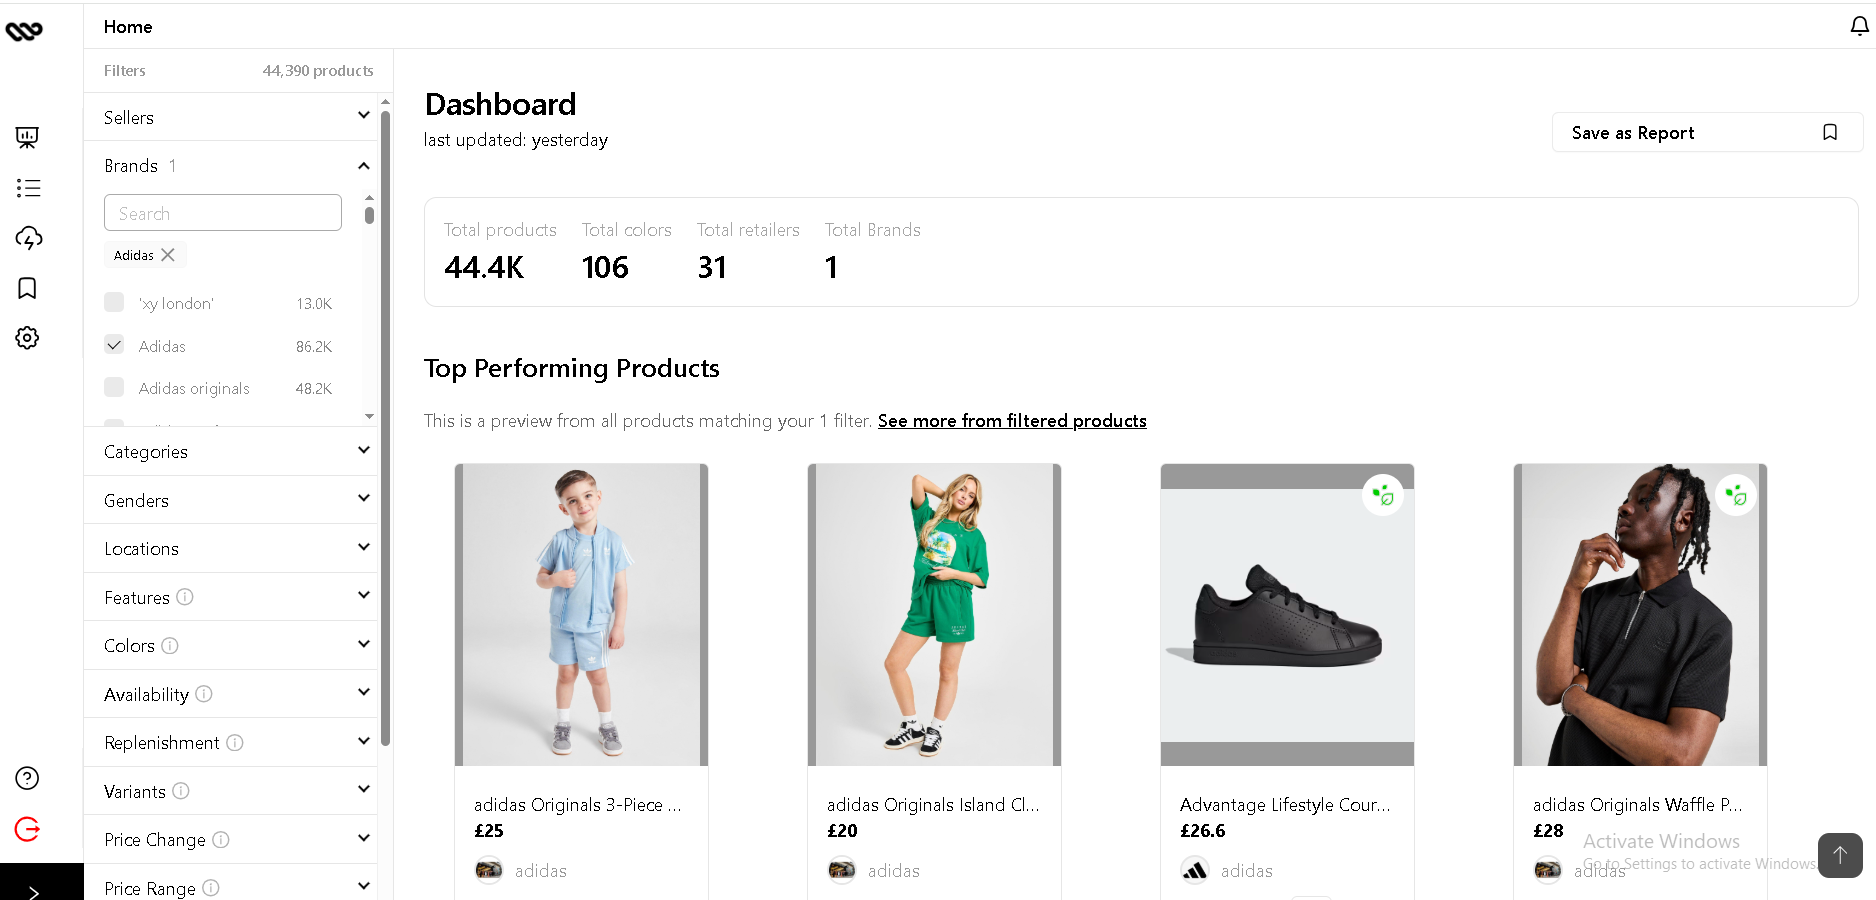Open saved reports bookmark sidebar icon
This screenshot has width=1876, height=900.
click(27, 288)
